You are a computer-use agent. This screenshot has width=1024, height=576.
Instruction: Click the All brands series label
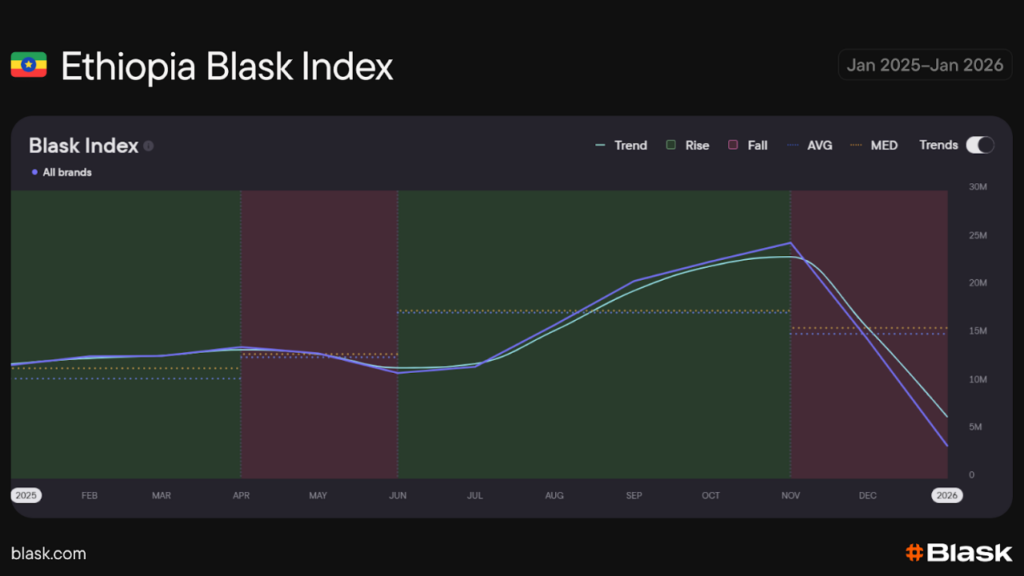(67, 173)
